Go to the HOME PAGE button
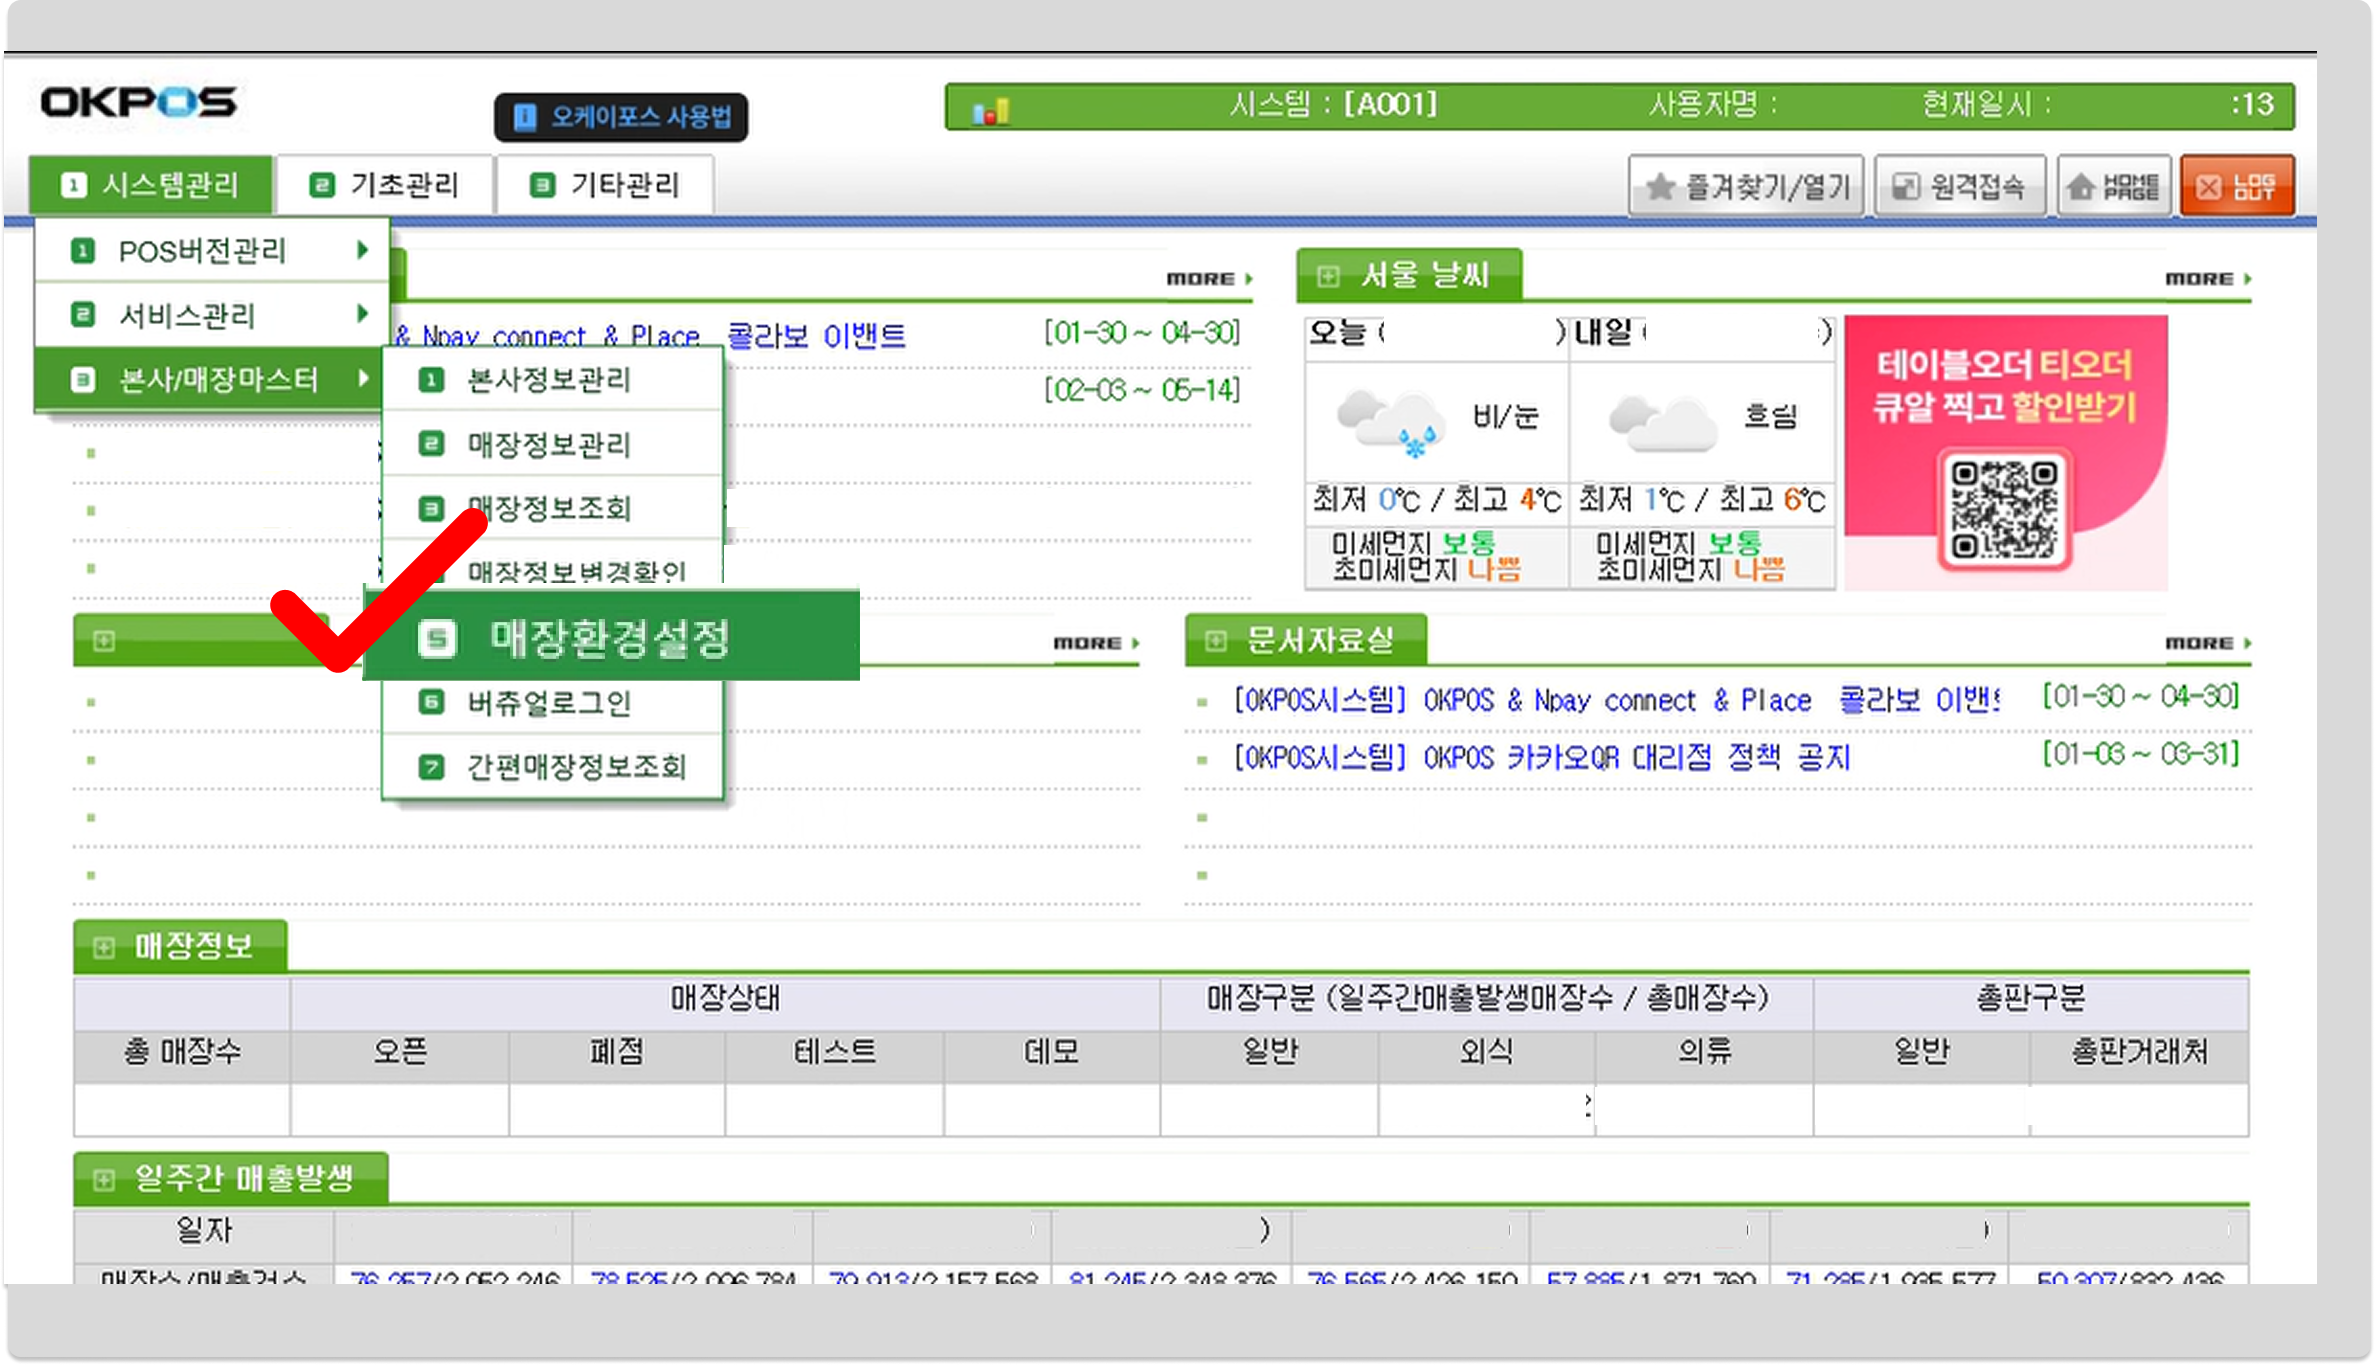This screenshot has height=1365, width=2375. coord(2113,186)
